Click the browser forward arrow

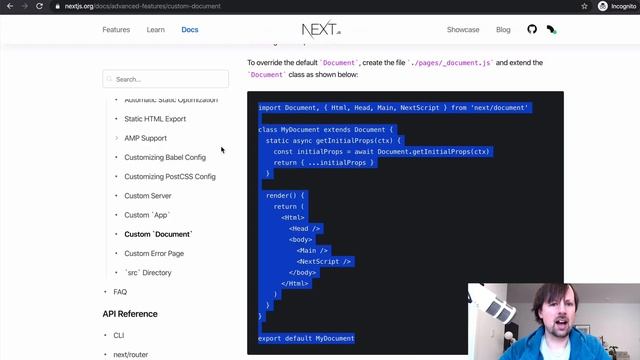(24, 6)
